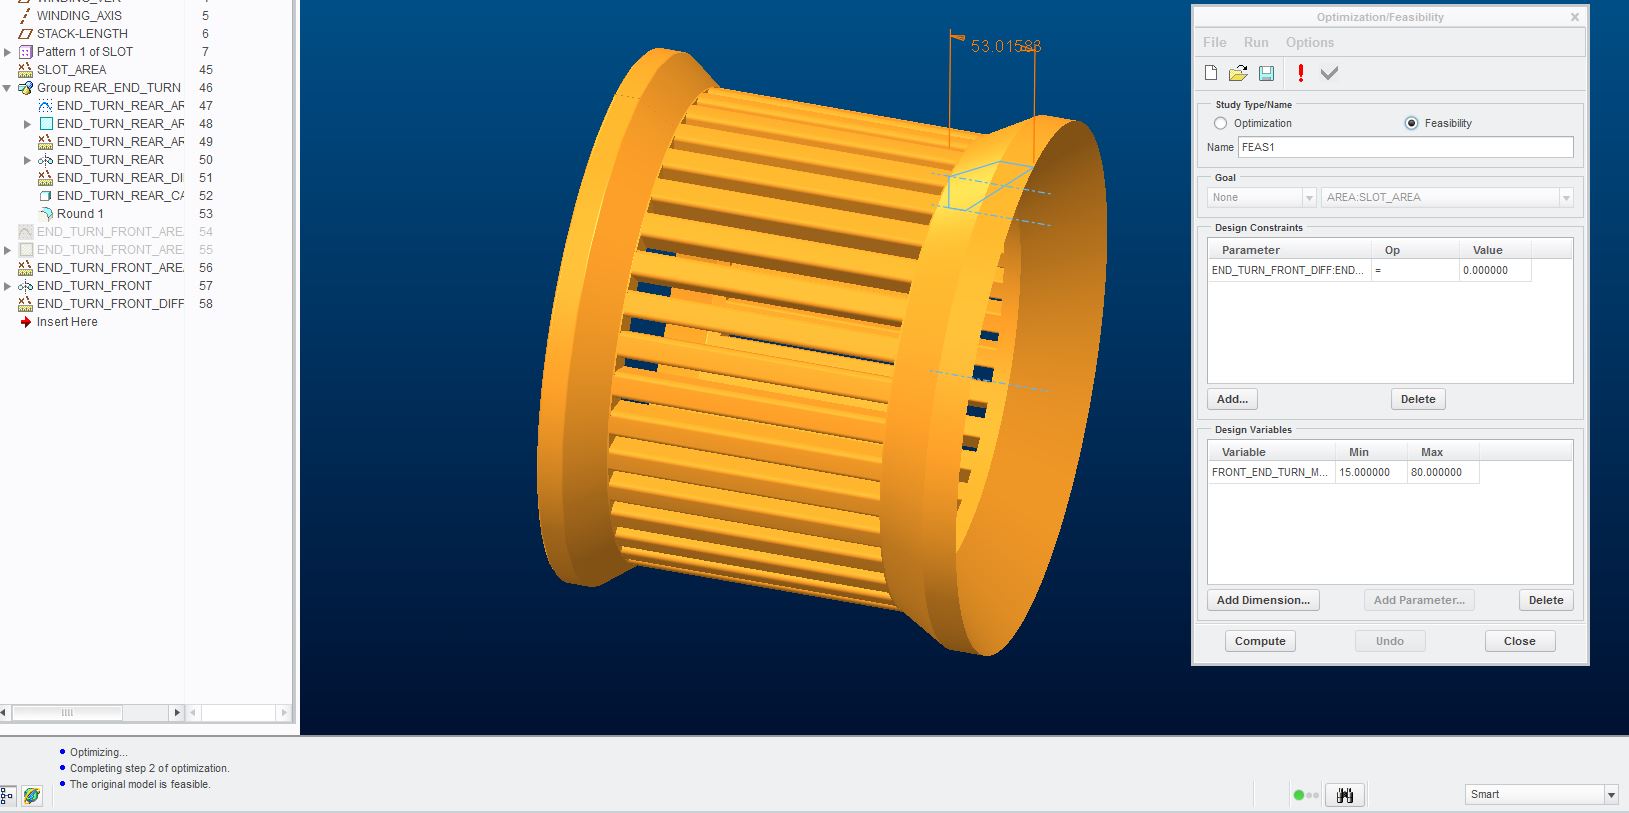Click the Round 1 feature icon
Viewport: 1629px width, 813px height.
[x=45, y=214]
